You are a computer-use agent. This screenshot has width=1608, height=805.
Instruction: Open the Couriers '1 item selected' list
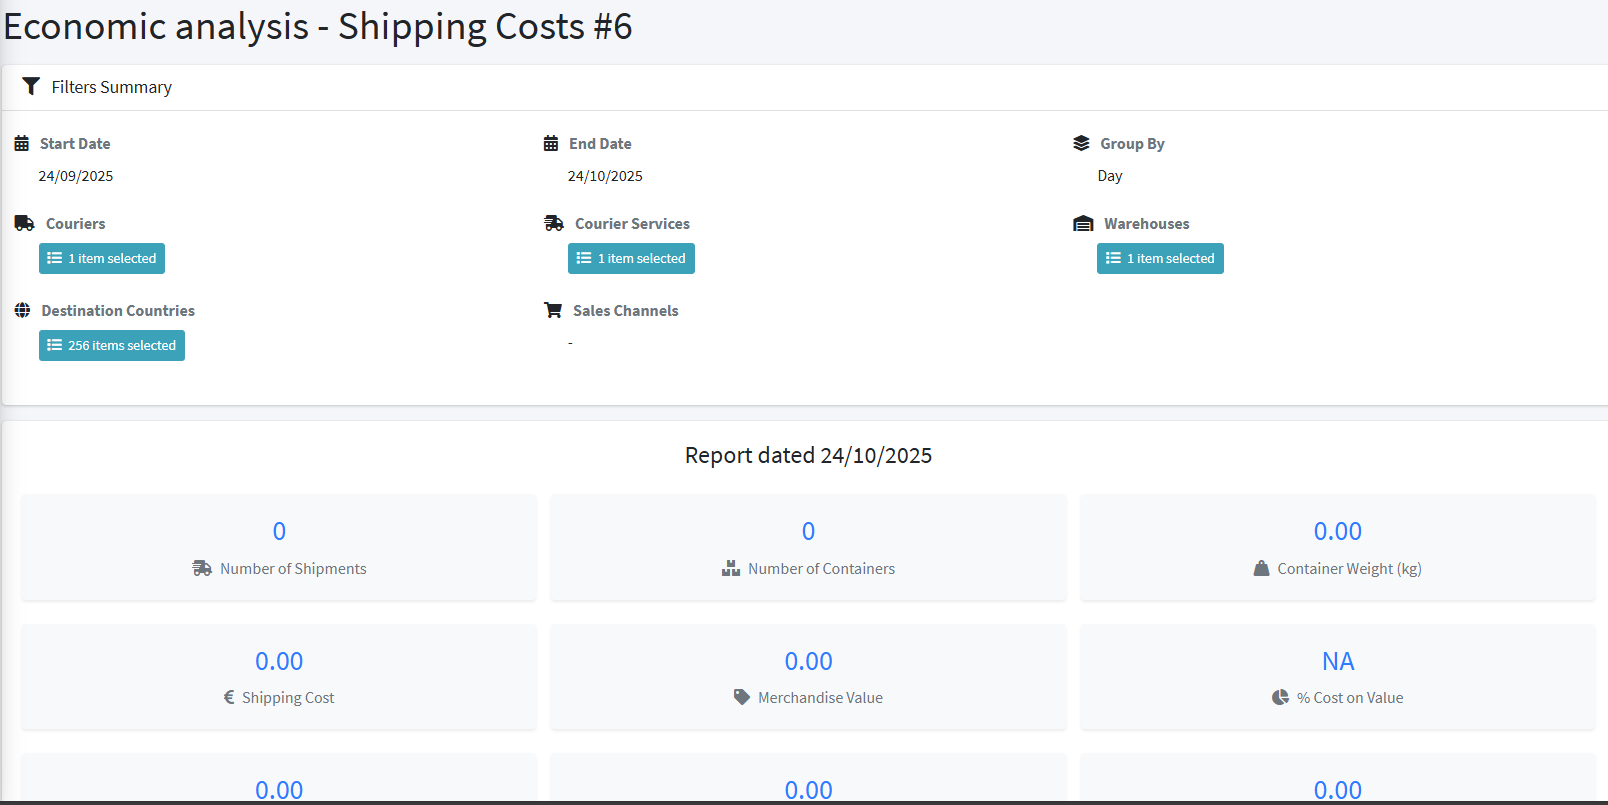click(x=102, y=259)
